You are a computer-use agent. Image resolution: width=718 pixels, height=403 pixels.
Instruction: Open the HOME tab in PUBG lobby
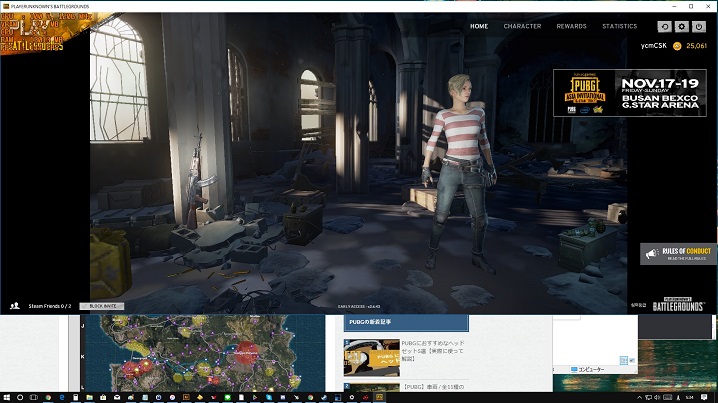tap(479, 26)
